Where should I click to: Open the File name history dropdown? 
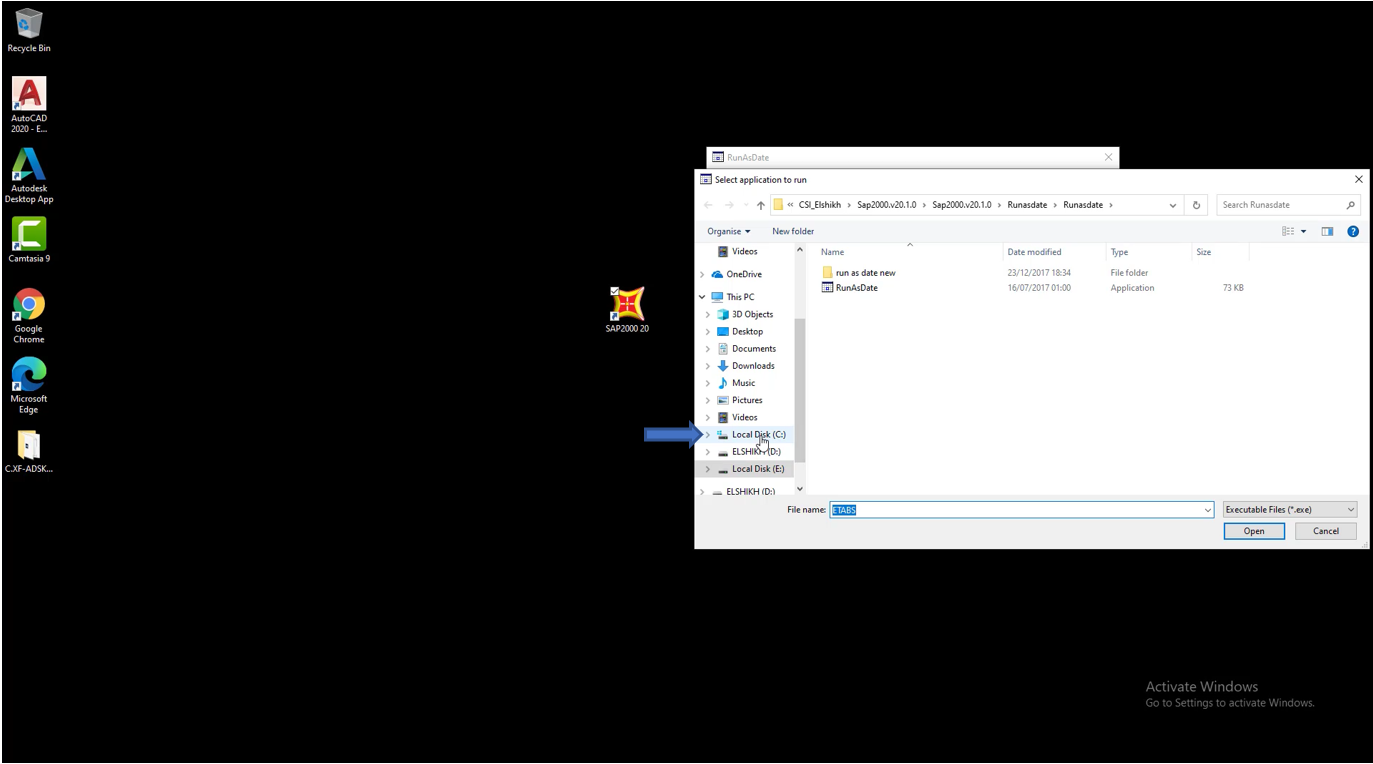(x=1208, y=510)
